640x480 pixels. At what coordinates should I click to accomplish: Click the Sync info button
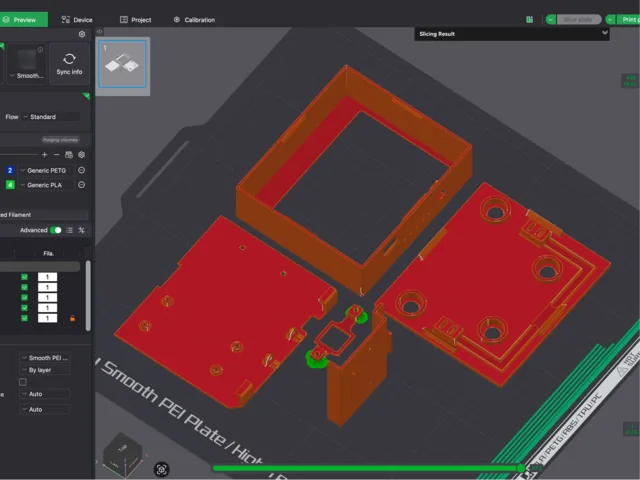69,64
